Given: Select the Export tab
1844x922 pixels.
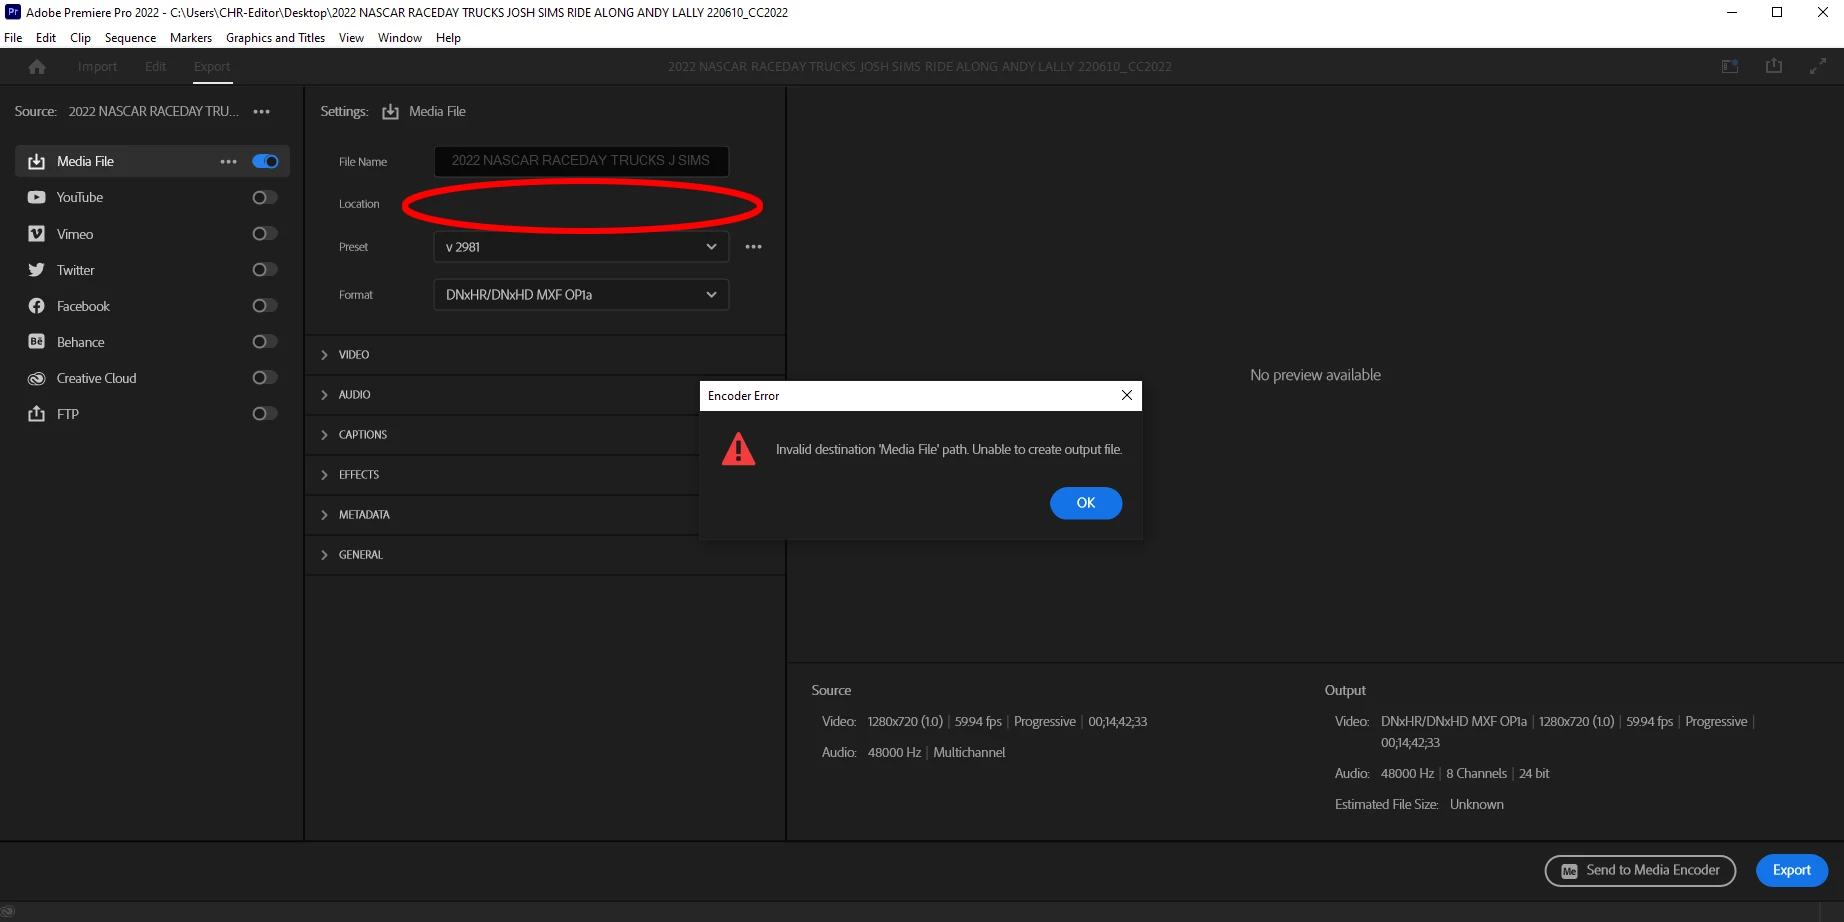Looking at the screenshot, I should coord(212,66).
